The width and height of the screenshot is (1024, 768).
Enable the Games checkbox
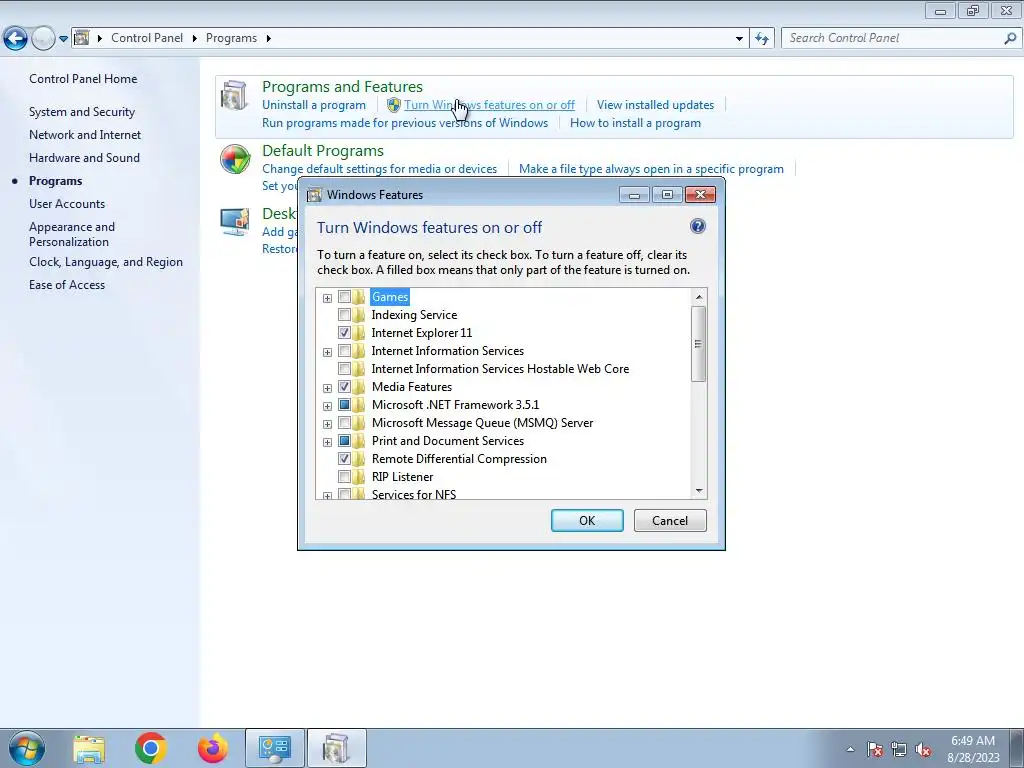[344, 296]
